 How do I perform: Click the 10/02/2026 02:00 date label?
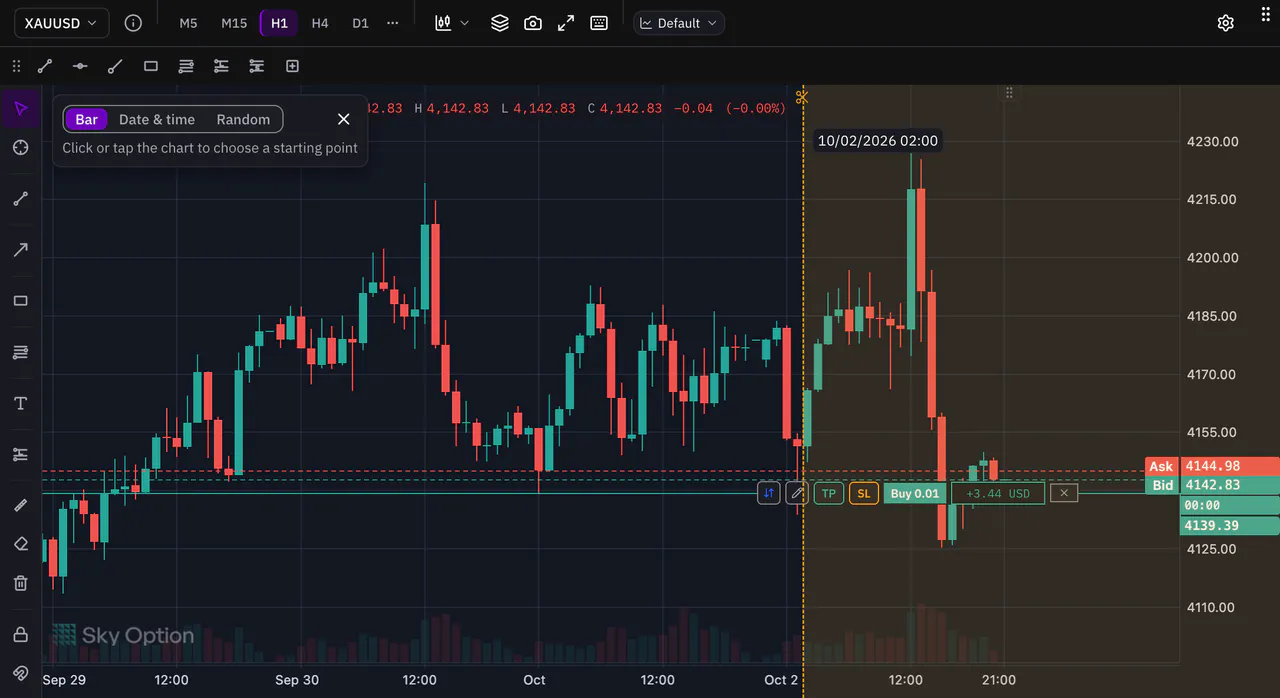[x=878, y=141]
